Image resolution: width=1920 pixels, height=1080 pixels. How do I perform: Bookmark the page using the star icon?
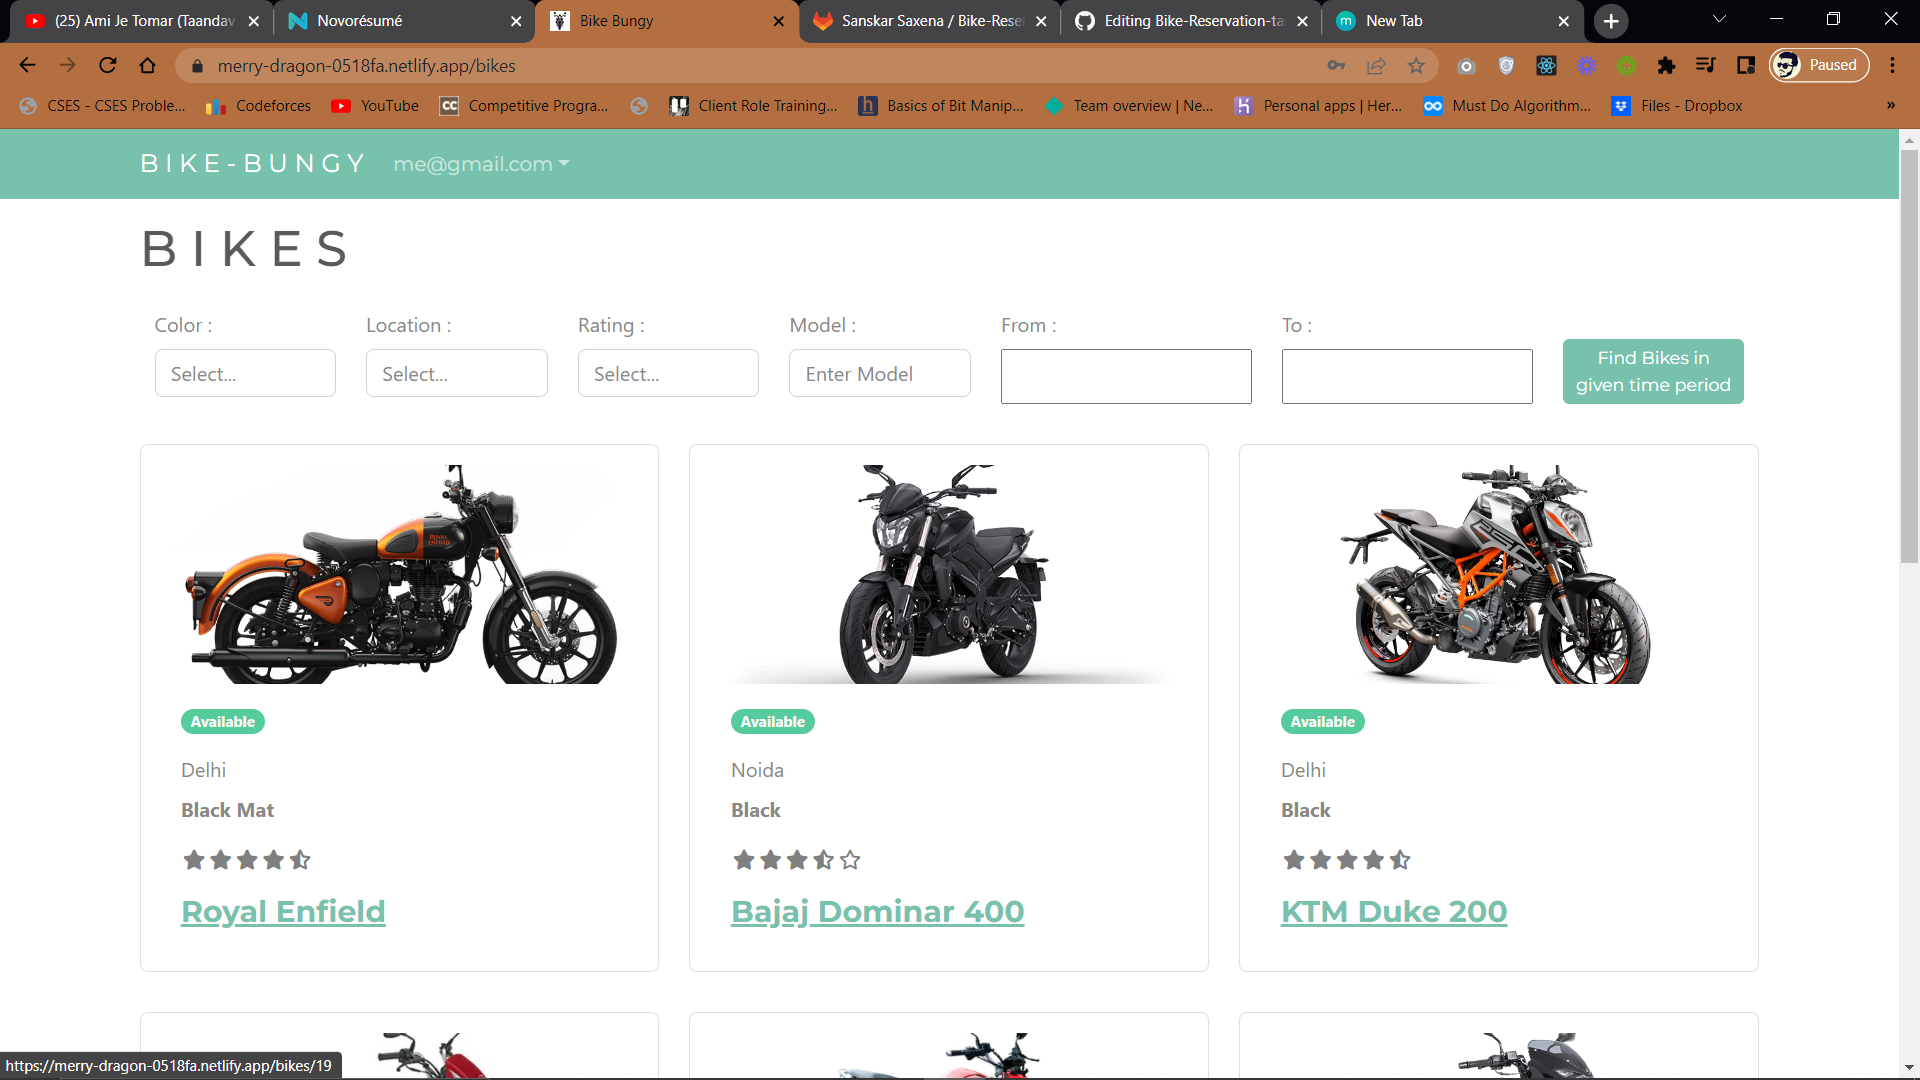point(1415,66)
